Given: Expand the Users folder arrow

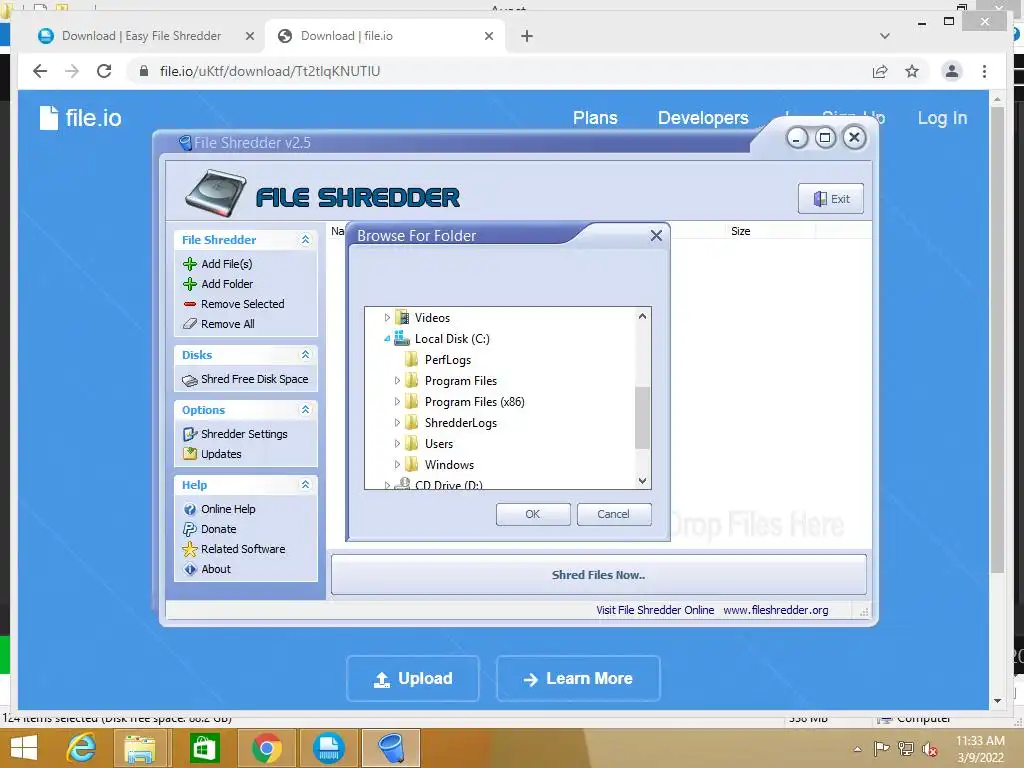Looking at the screenshot, I should [396, 443].
